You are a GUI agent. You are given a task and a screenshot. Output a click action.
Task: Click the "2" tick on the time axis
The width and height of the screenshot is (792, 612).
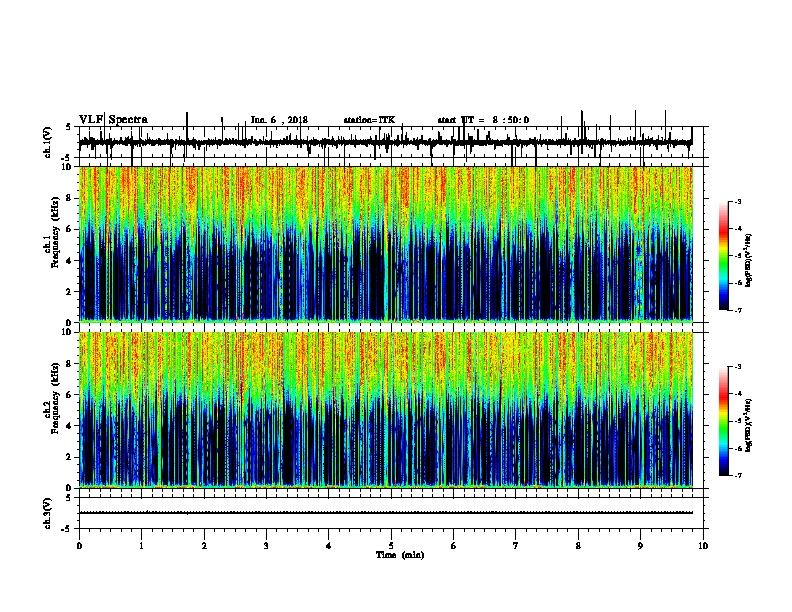pyautogui.click(x=204, y=546)
